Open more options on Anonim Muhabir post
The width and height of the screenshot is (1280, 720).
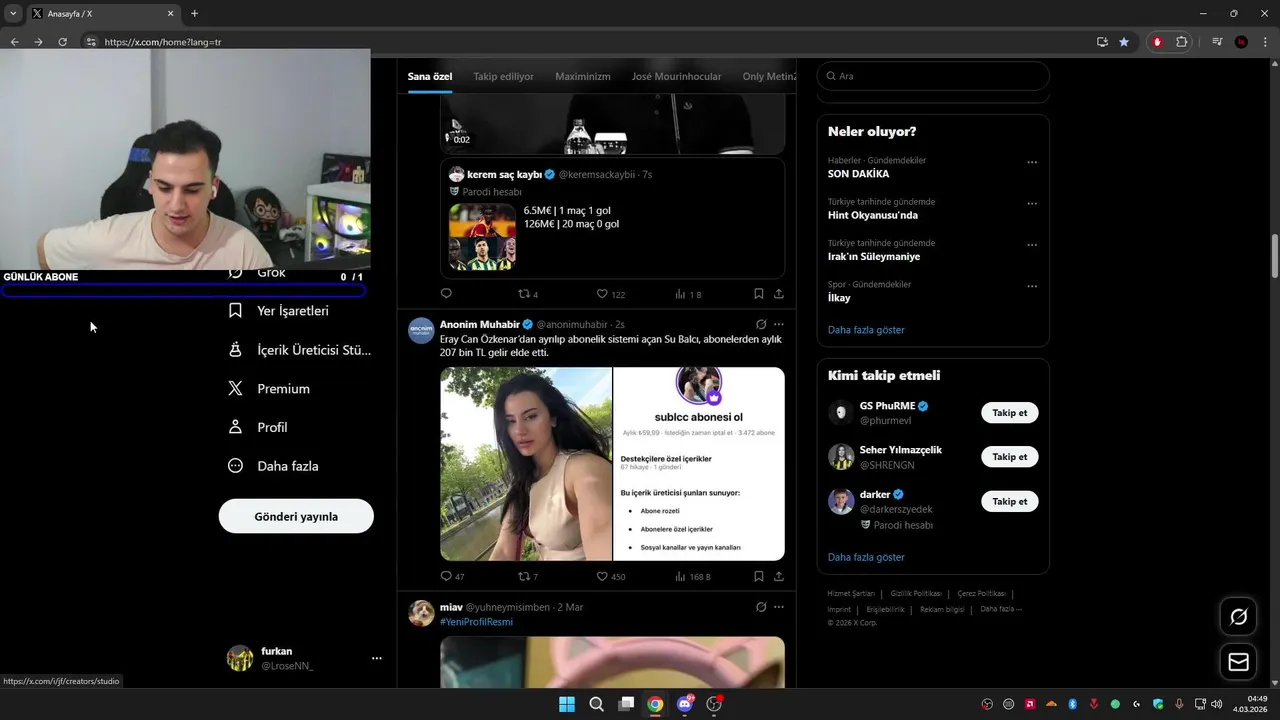(x=779, y=325)
